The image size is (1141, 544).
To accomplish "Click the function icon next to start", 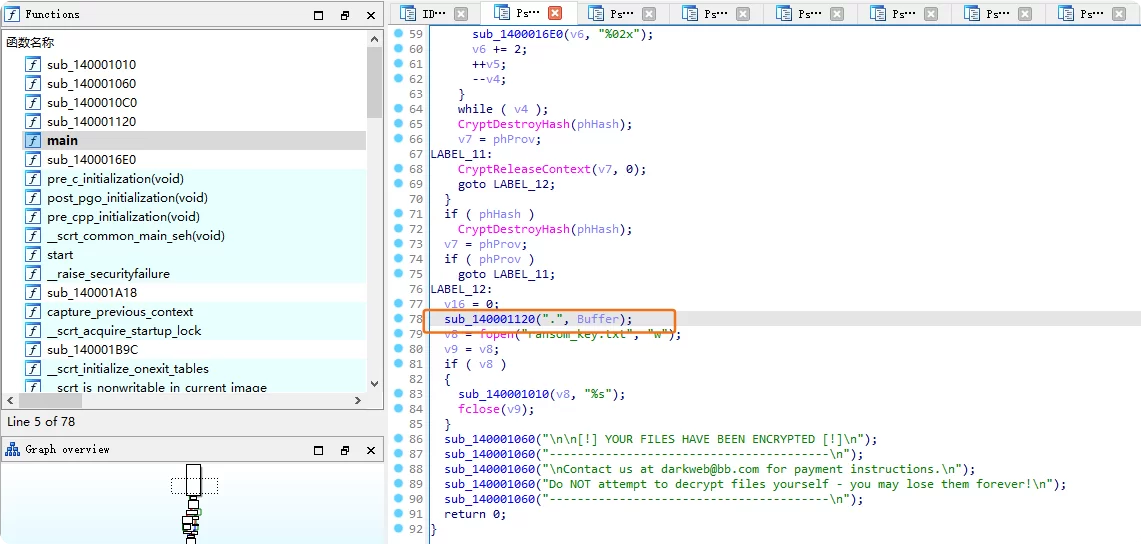I will tap(33, 255).
